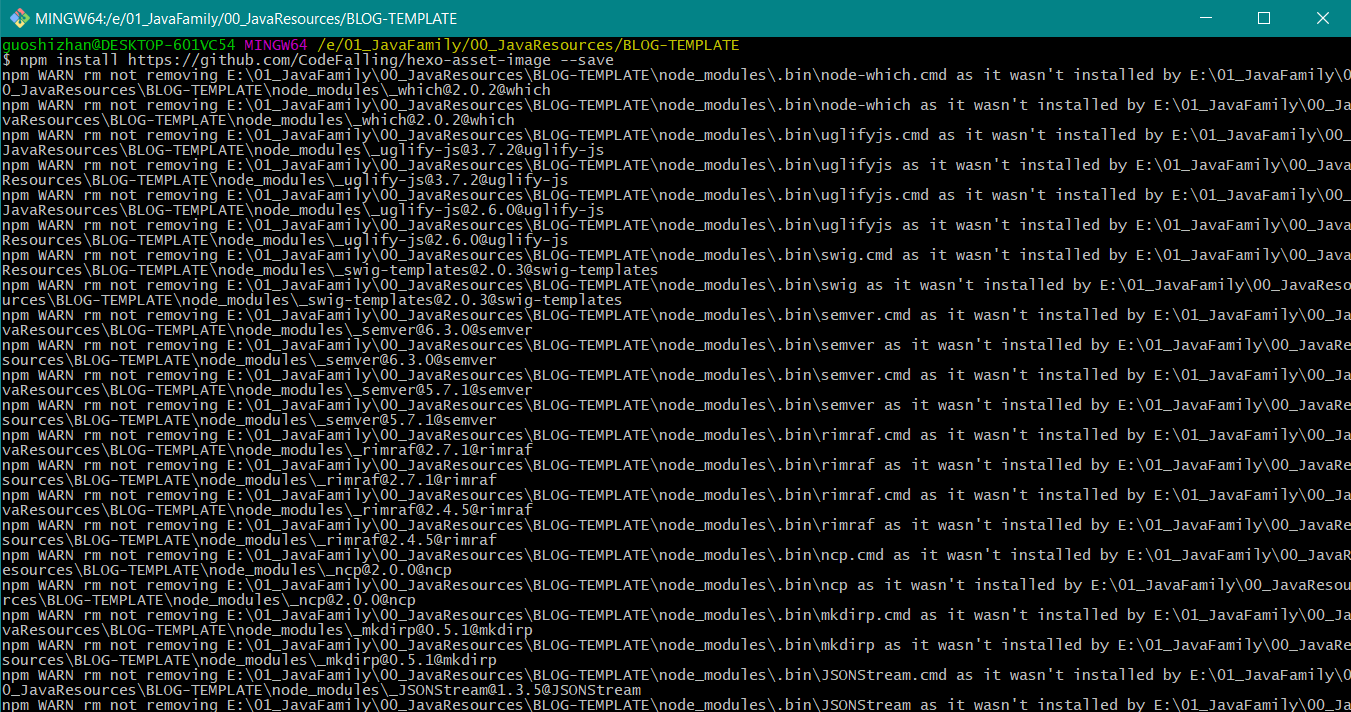Click the window title path text
The height and width of the screenshot is (712, 1351).
coord(245,18)
